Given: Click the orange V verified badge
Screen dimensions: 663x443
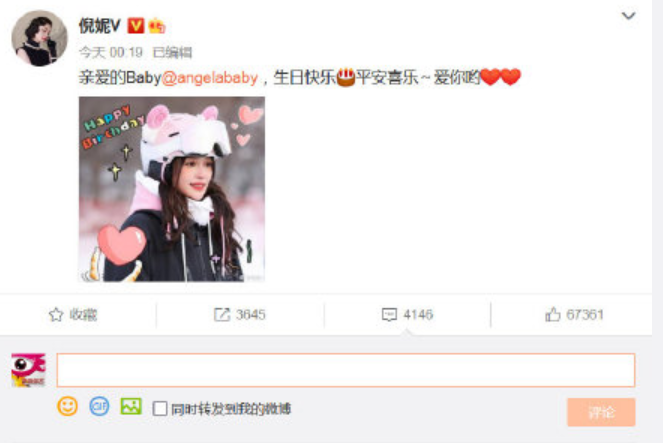Looking at the screenshot, I should 136,25.
